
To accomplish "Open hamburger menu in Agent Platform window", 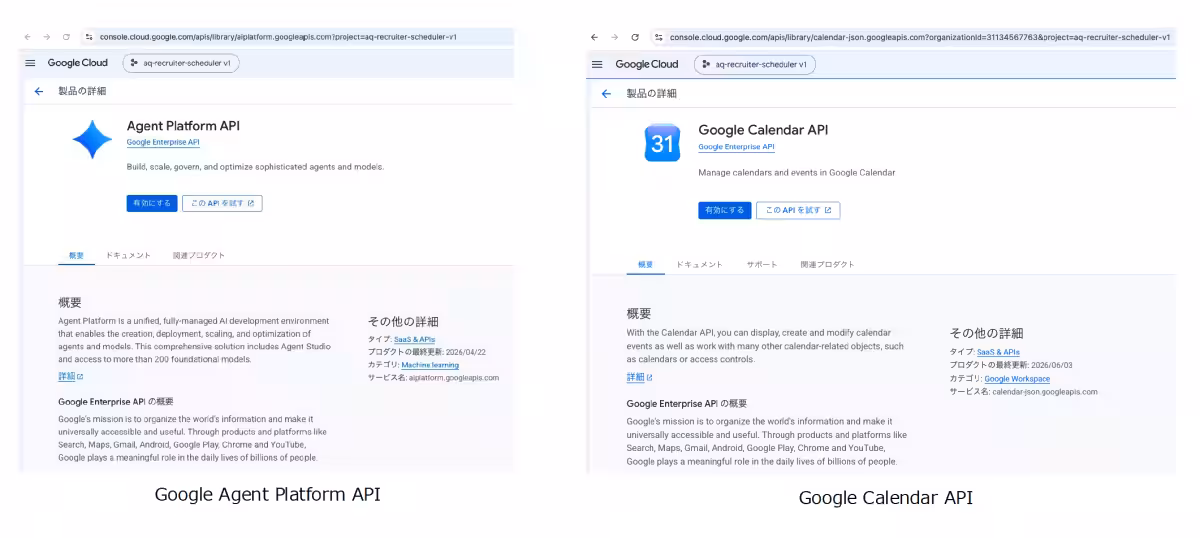I will point(30,63).
